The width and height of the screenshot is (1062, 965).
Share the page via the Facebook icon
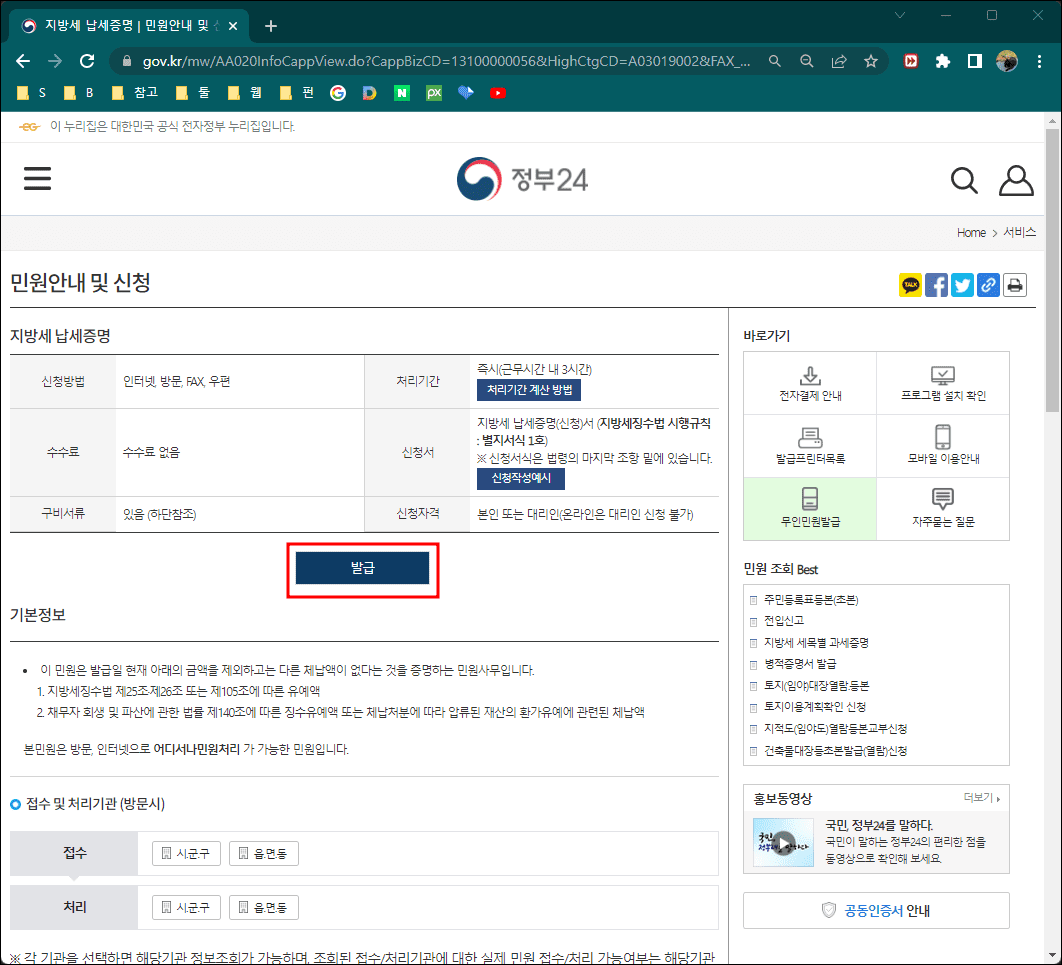point(936,285)
